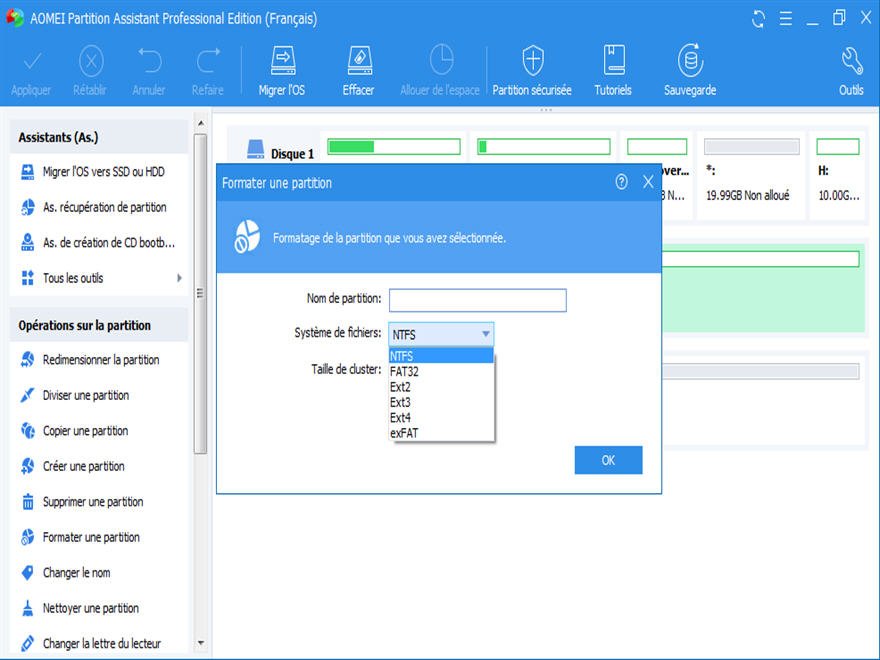Select second partition usage bar on Disque 1
880x660 pixels.
click(543, 147)
